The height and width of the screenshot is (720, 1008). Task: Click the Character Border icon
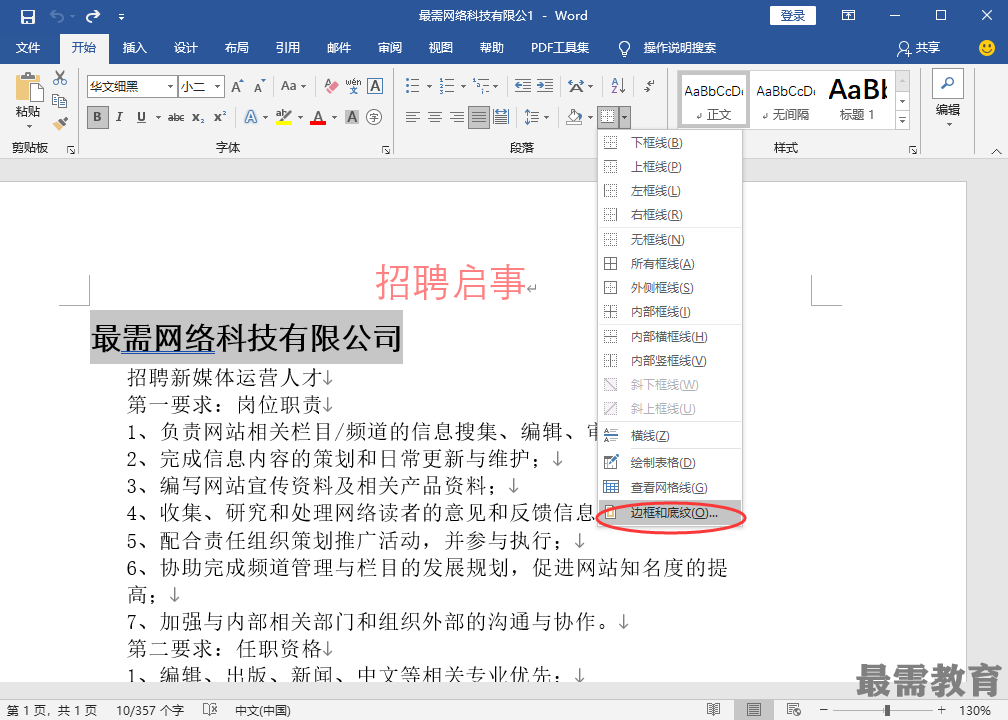coord(375,86)
